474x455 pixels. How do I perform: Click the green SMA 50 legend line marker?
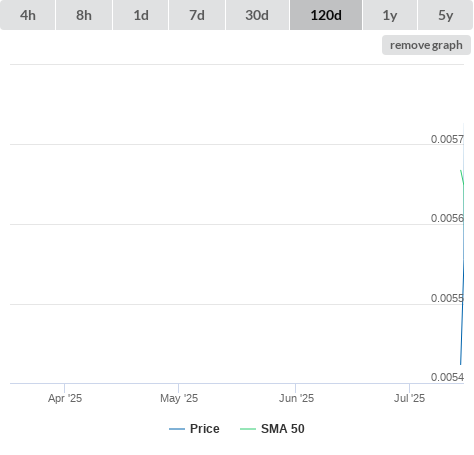(x=248, y=429)
